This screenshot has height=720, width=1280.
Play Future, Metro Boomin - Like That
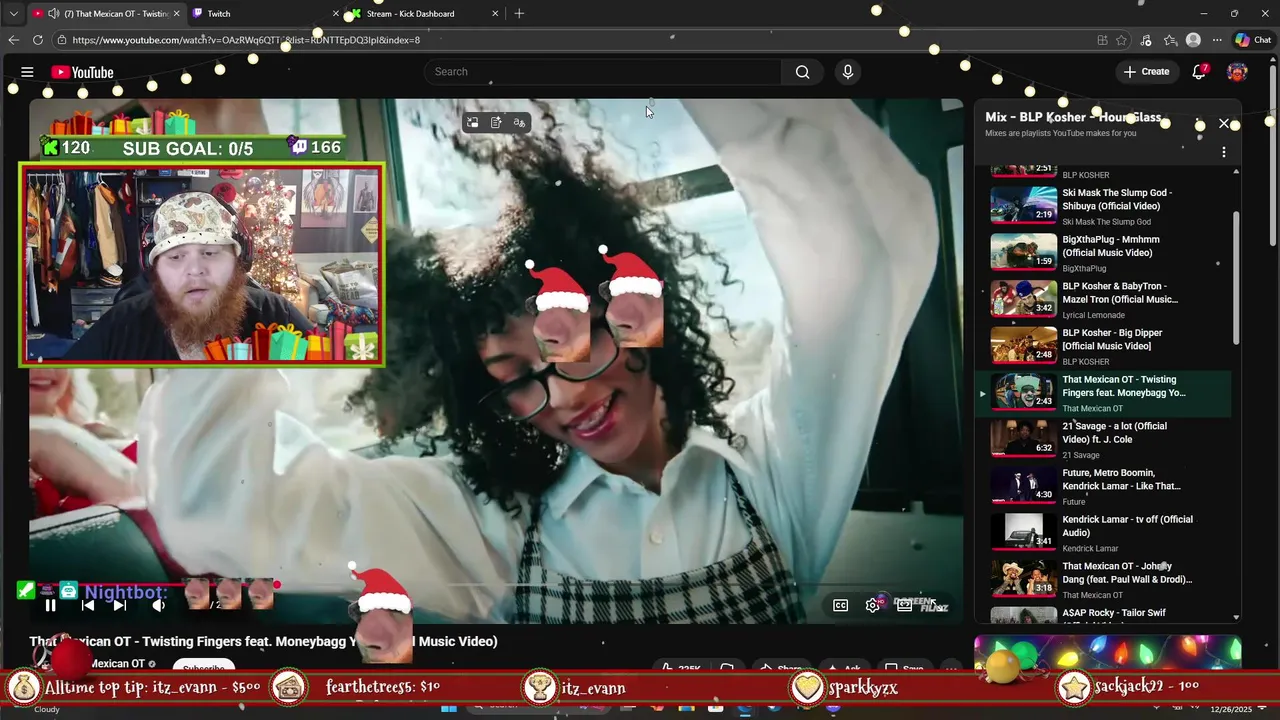tap(1105, 486)
